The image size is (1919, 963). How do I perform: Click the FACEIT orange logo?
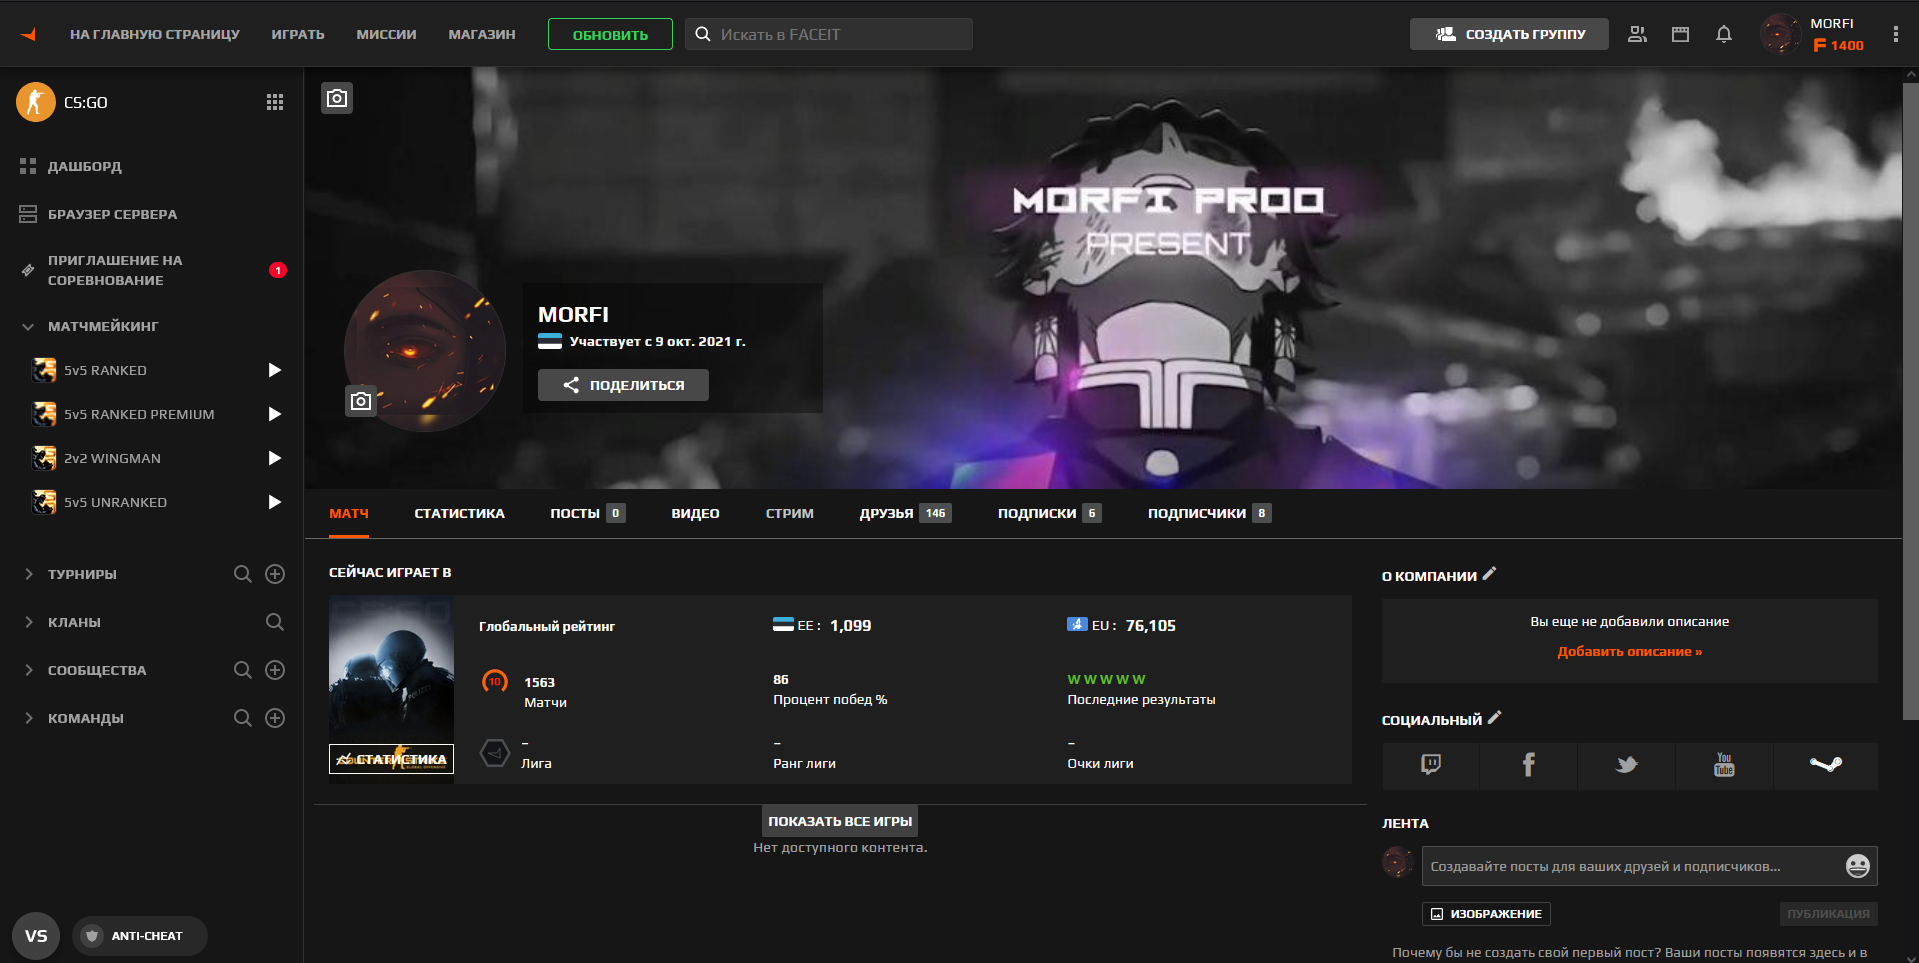pyautogui.click(x=28, y=34)
